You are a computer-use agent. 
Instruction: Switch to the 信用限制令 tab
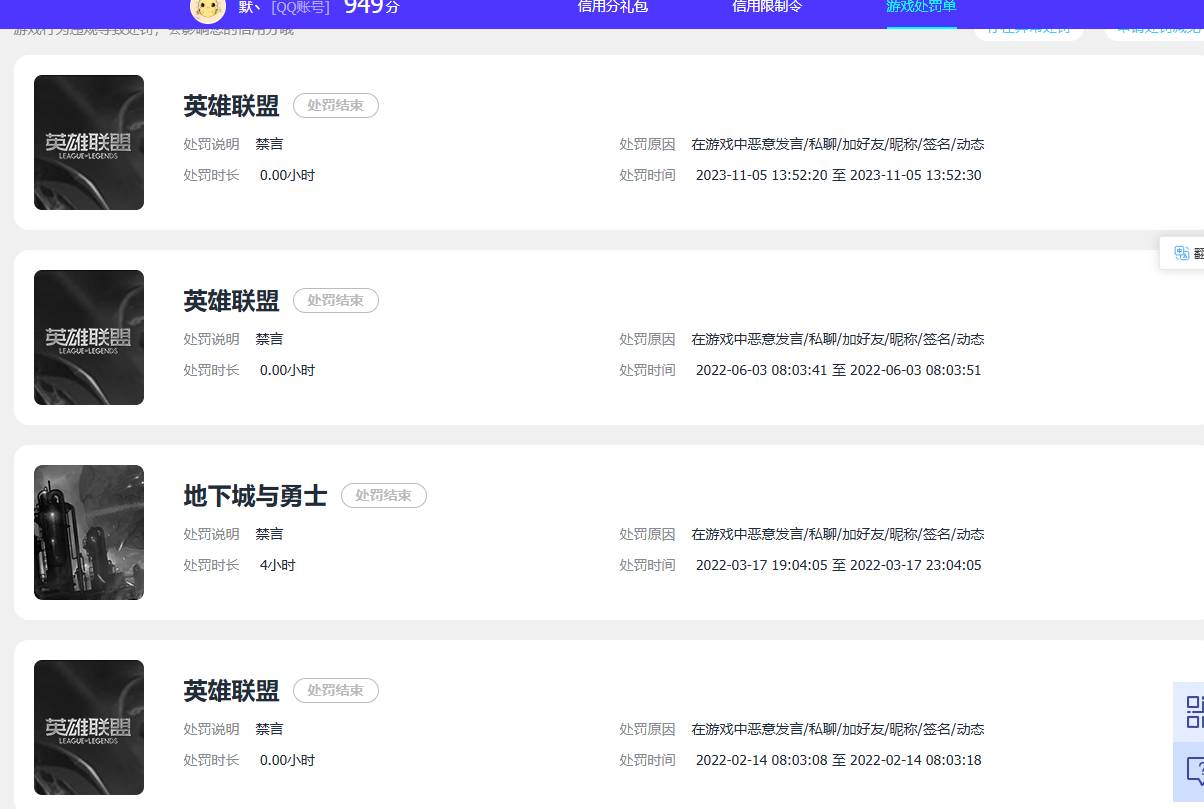point(767,7)
